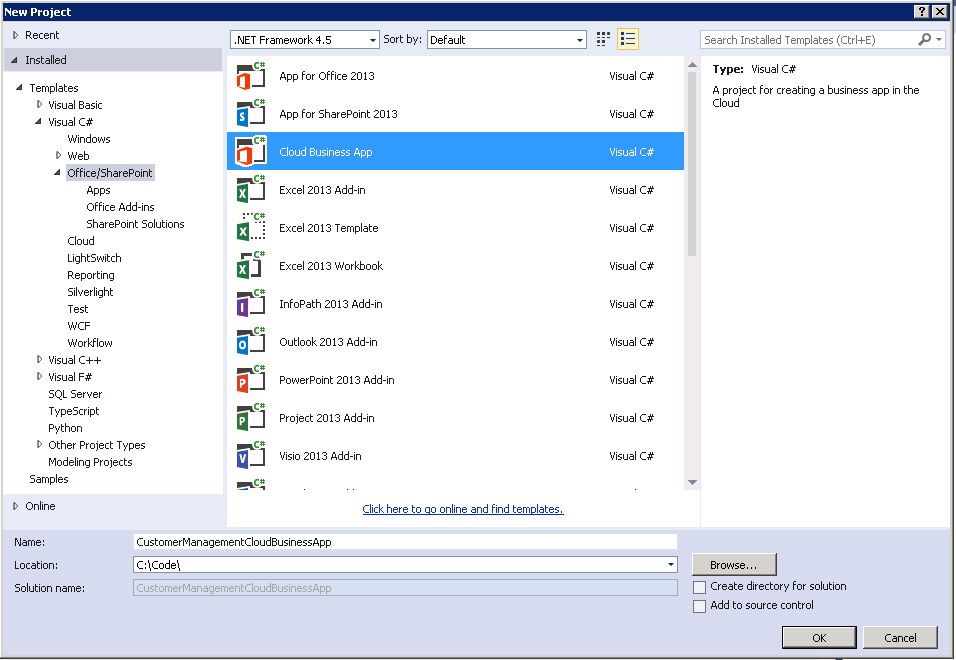The image size is (956, 660).
Task: Expand the Recent section
Action: pyautogui.click(x=16, y=35)
